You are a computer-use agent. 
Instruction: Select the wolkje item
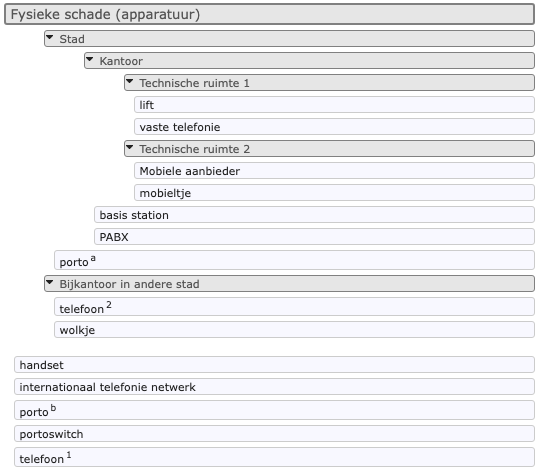coord(294,330)
